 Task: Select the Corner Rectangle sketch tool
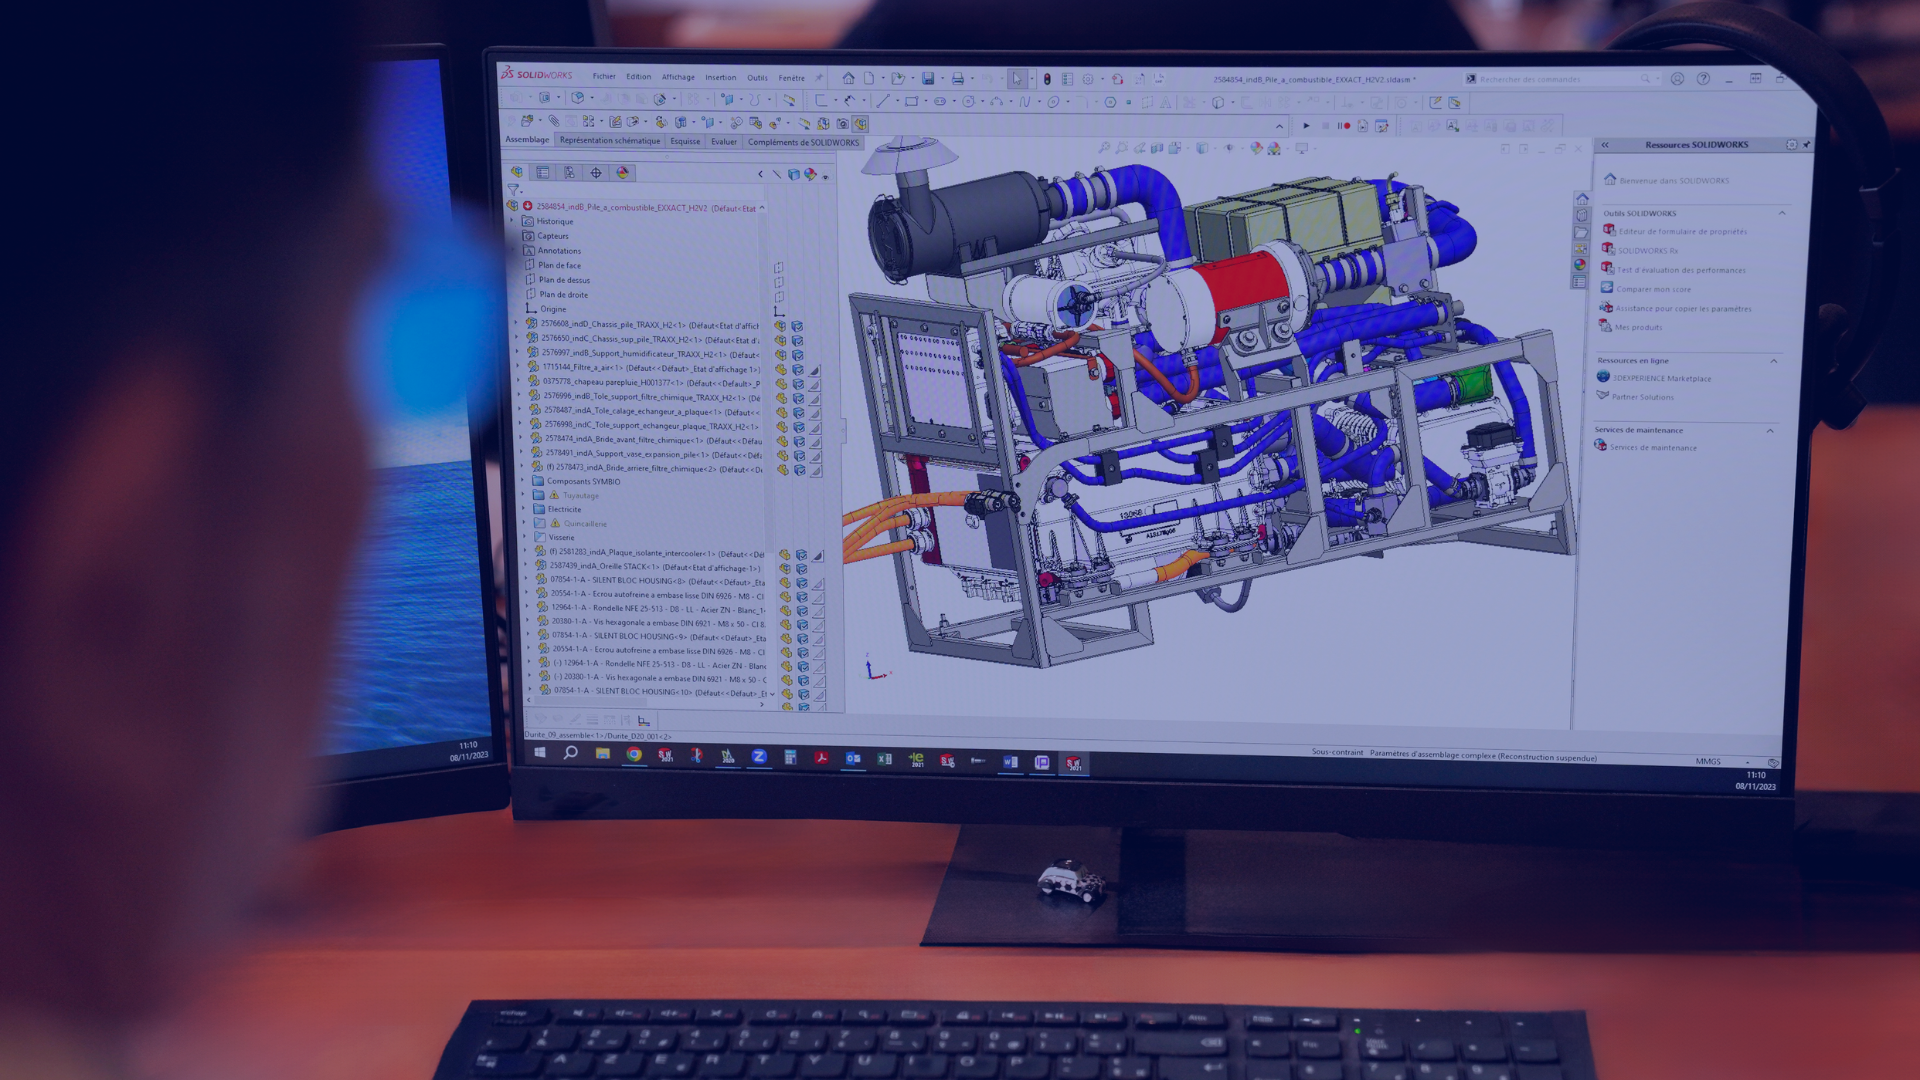point(912,100)
